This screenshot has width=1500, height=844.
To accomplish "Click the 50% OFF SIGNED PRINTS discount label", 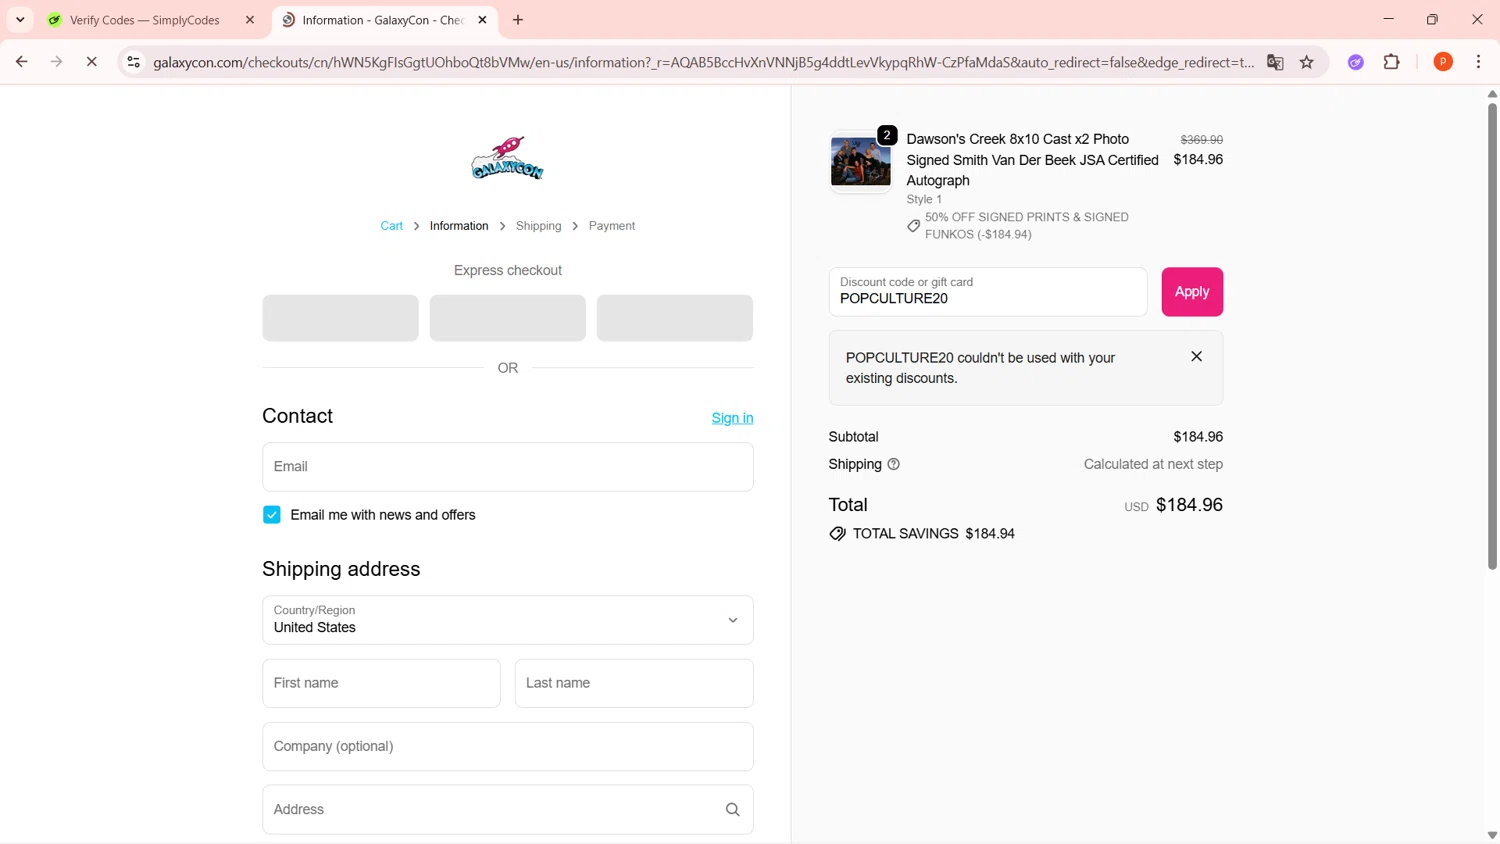I will pyautogui.click(x=1027, y=226).
